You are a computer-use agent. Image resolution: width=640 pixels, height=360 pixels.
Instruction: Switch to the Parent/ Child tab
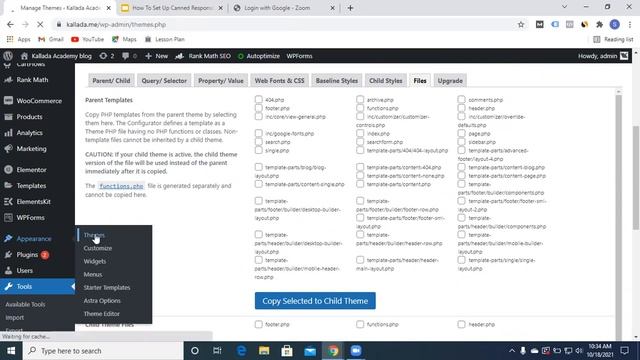pos(111,81)
